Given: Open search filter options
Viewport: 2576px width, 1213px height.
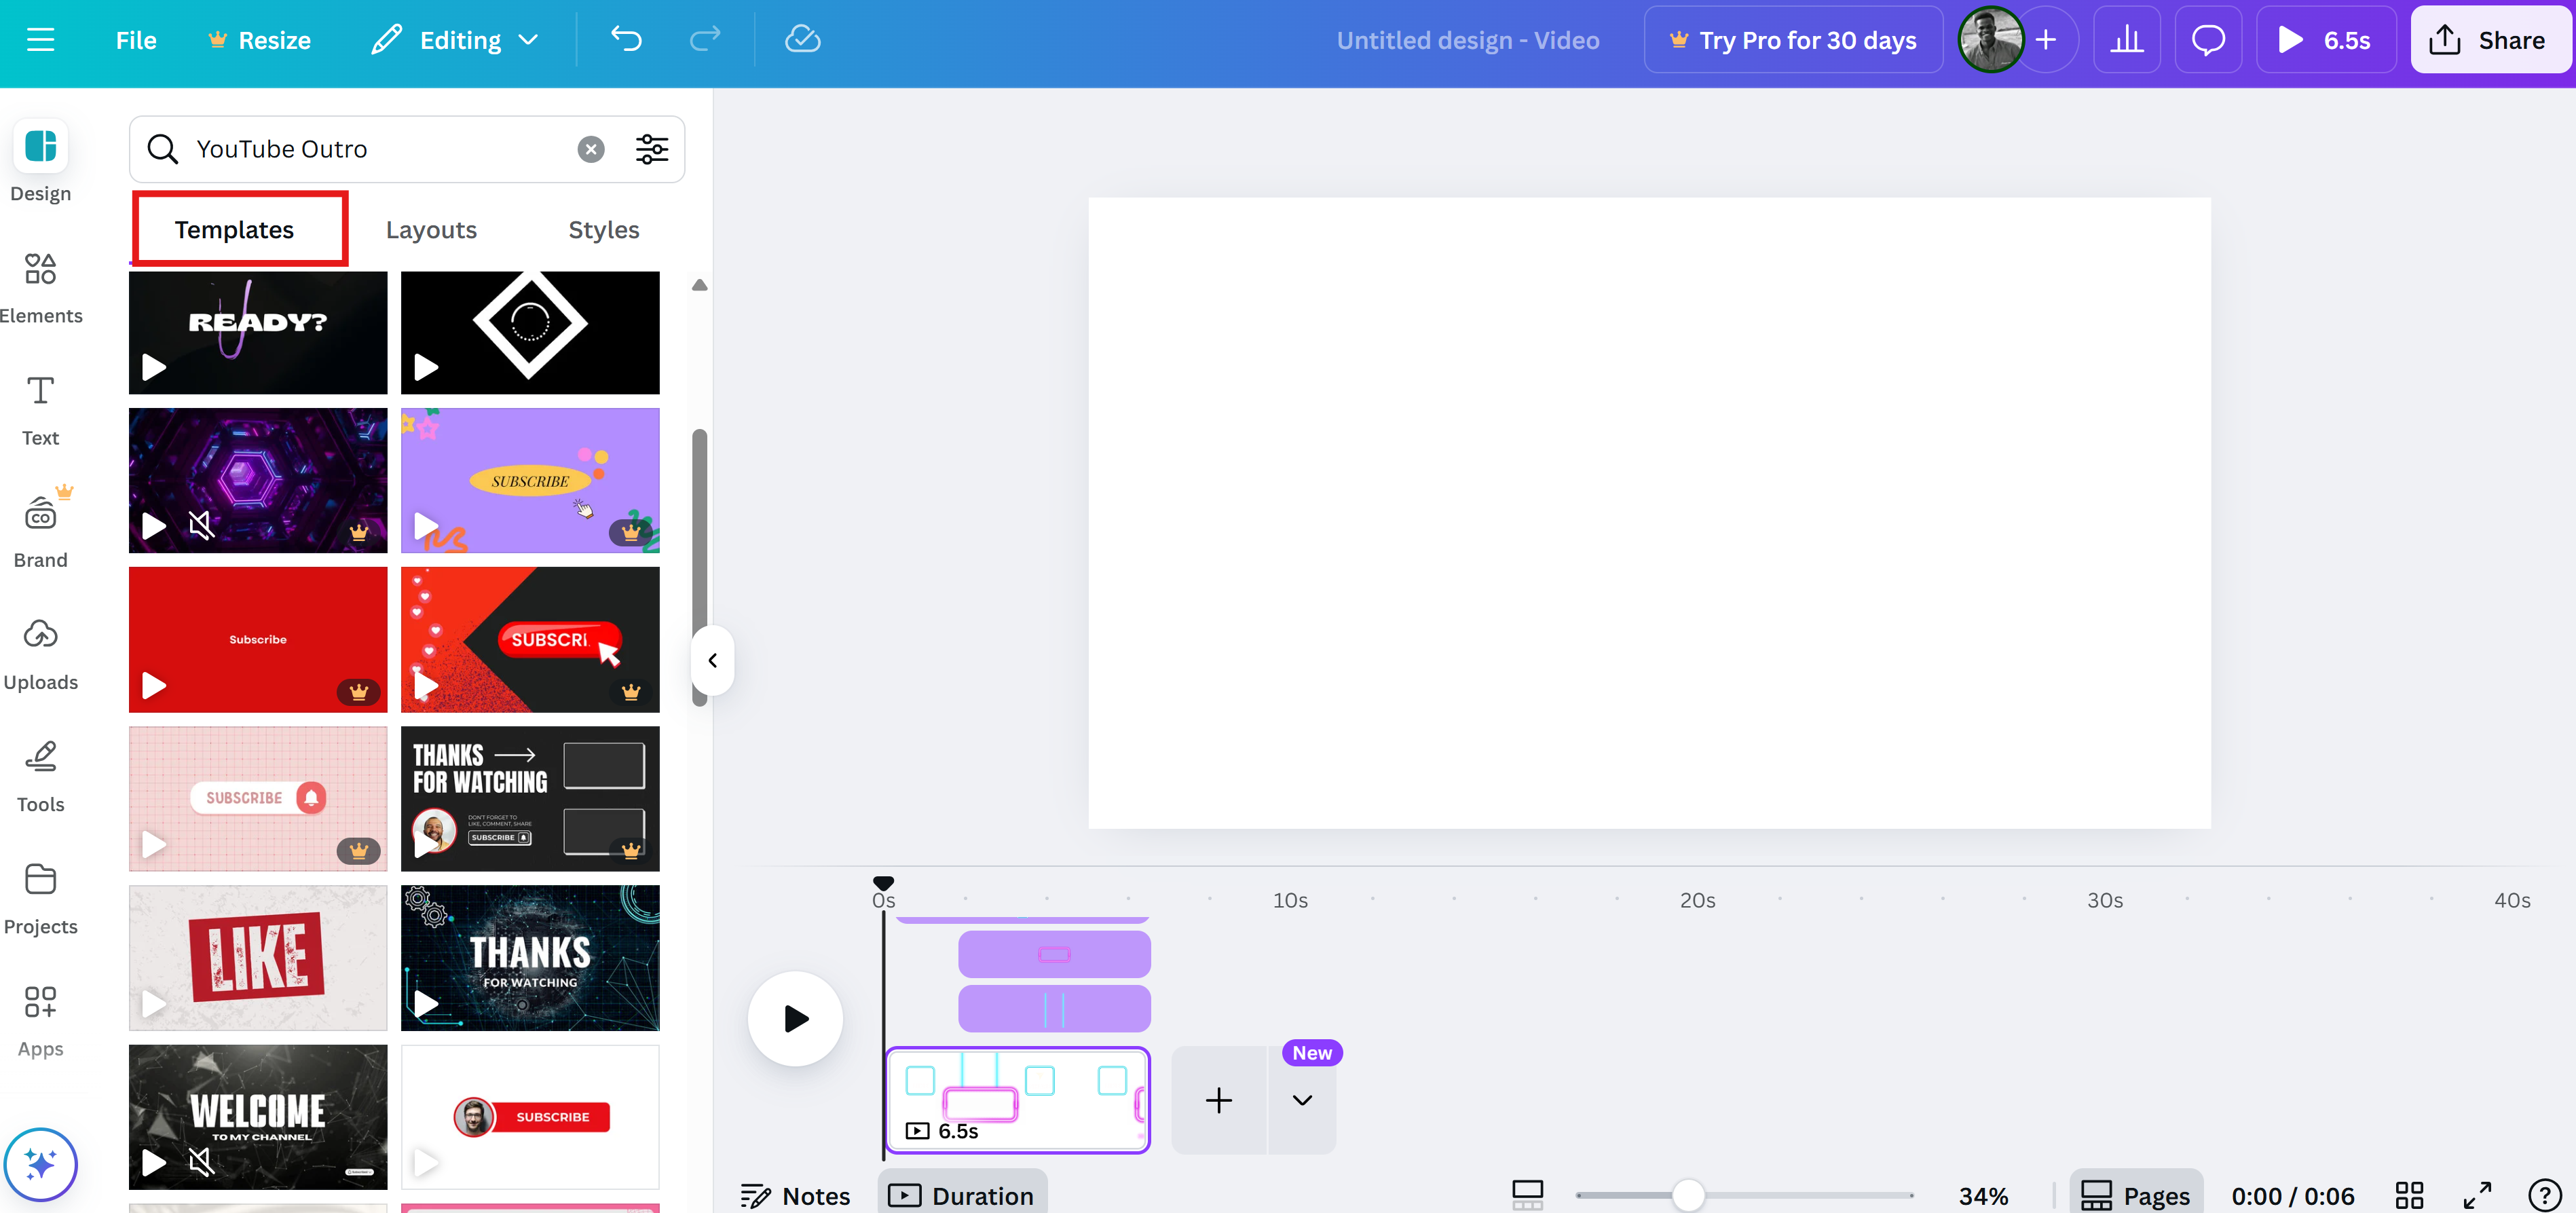Looking at the screenshot, I should (652, 148).
